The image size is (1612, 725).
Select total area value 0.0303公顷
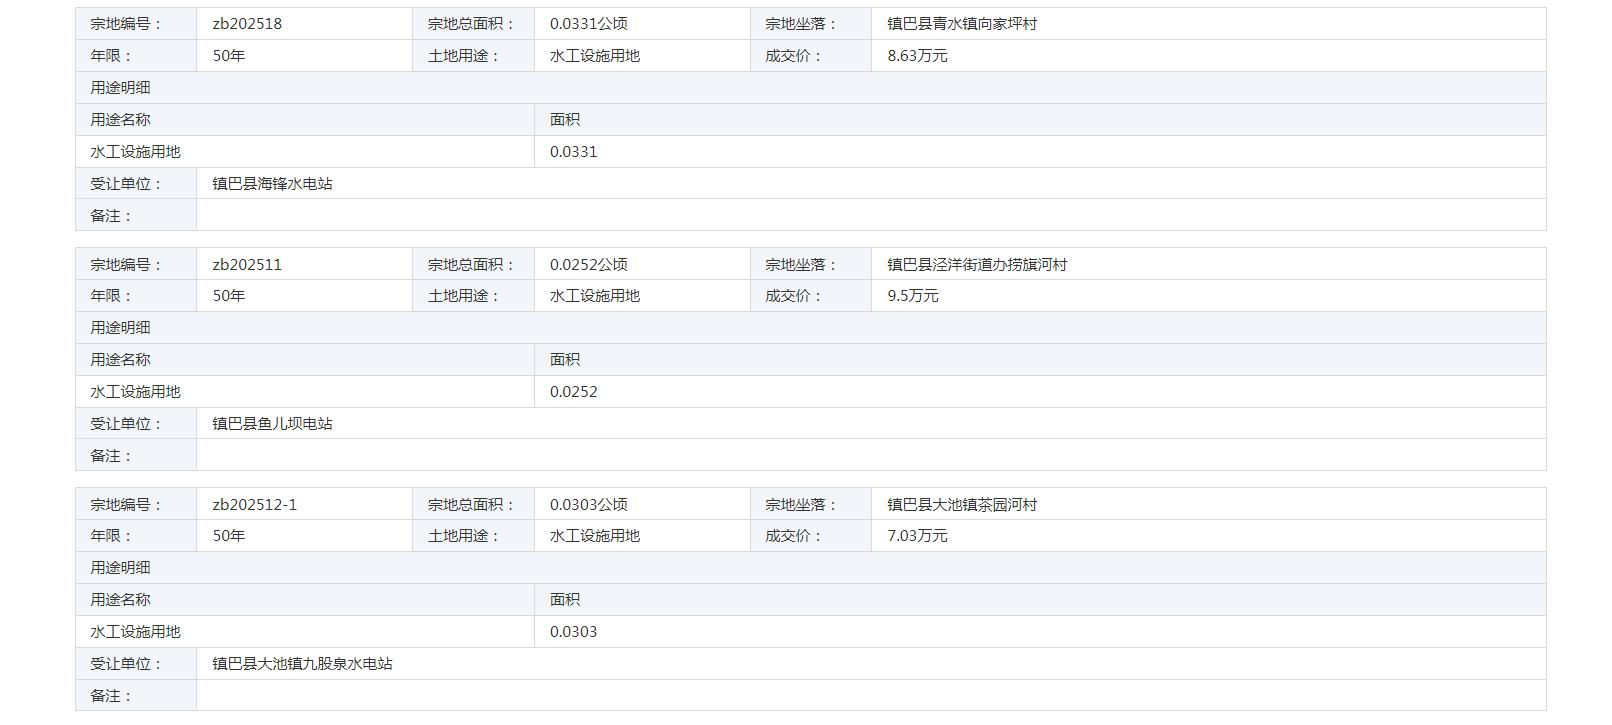[x=588, y=505]
